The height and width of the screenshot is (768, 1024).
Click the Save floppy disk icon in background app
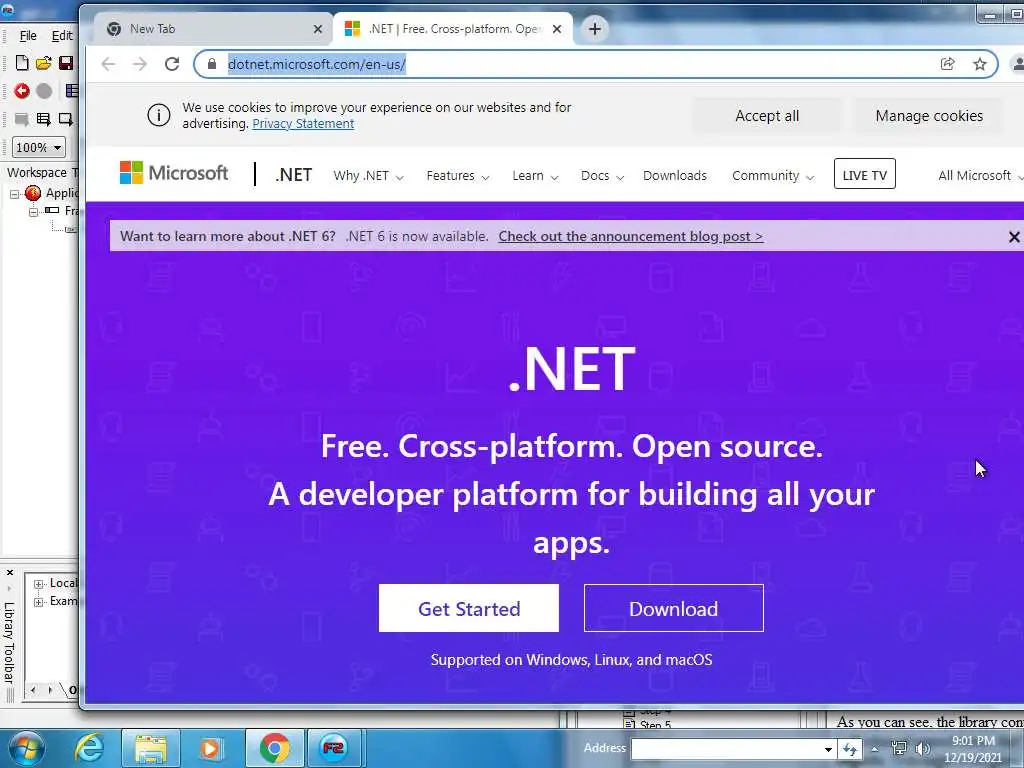click(66, 63)
